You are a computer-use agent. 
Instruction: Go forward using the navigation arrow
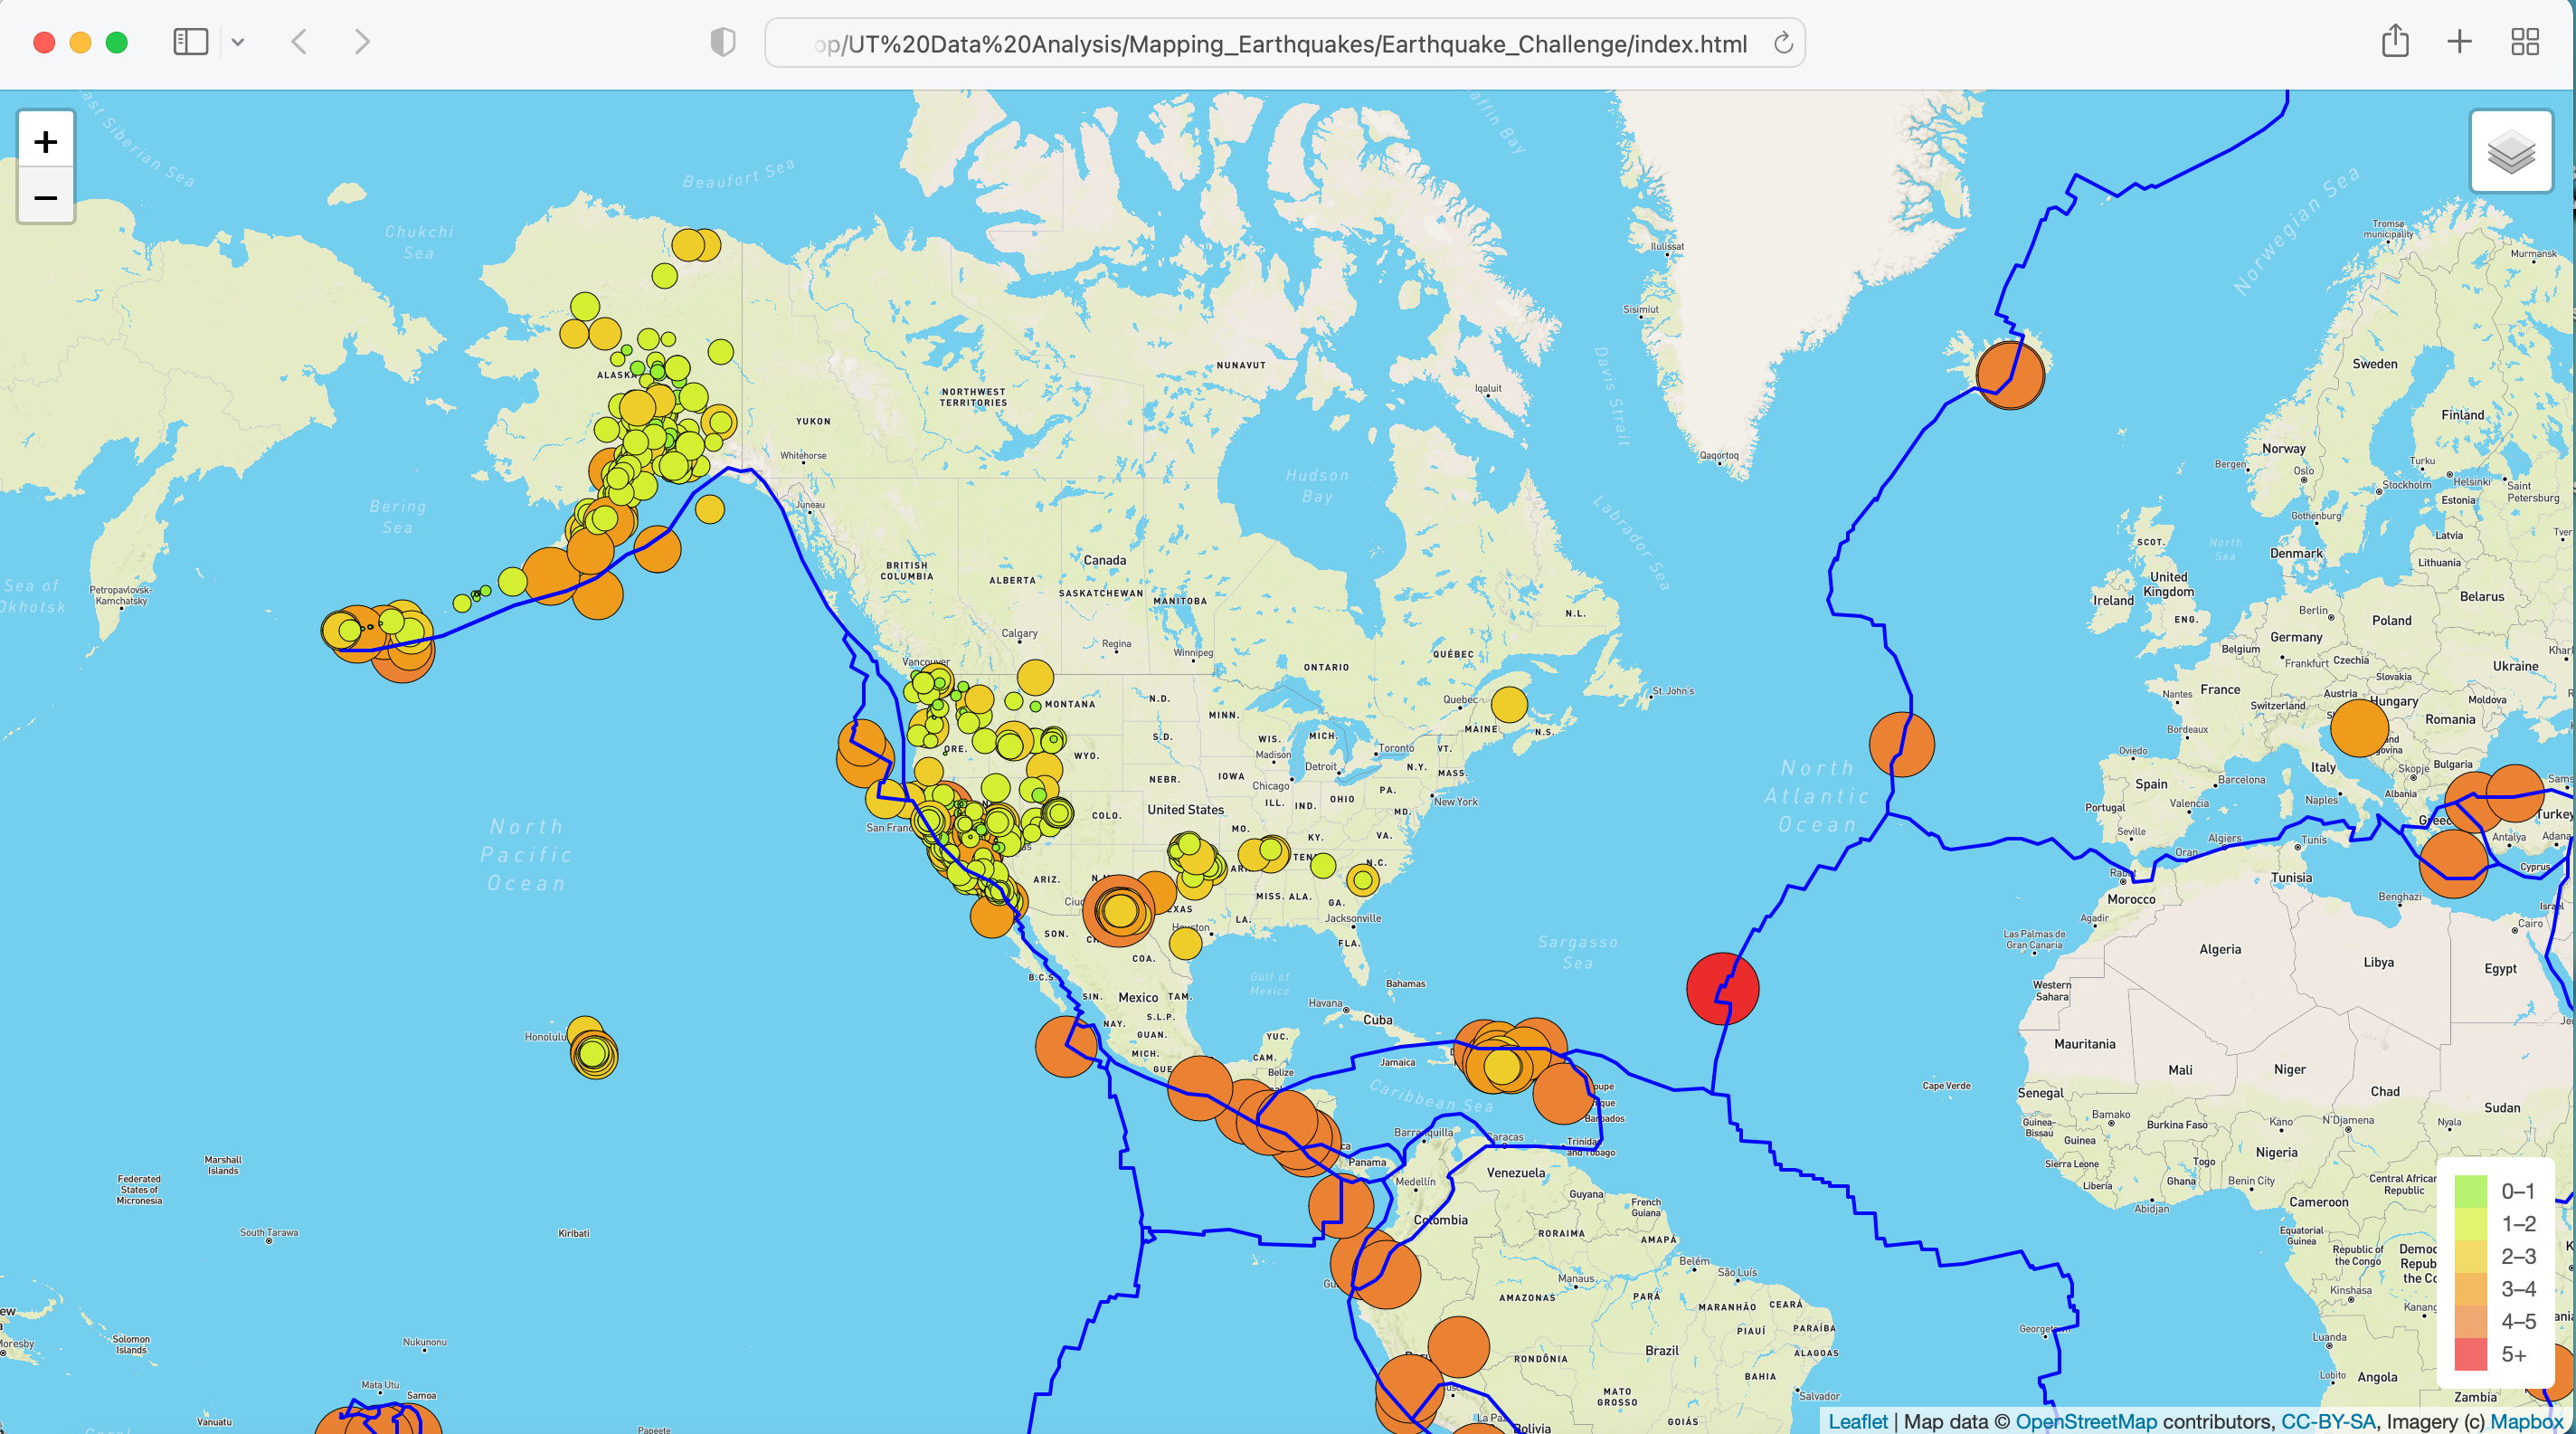point(361,42)
